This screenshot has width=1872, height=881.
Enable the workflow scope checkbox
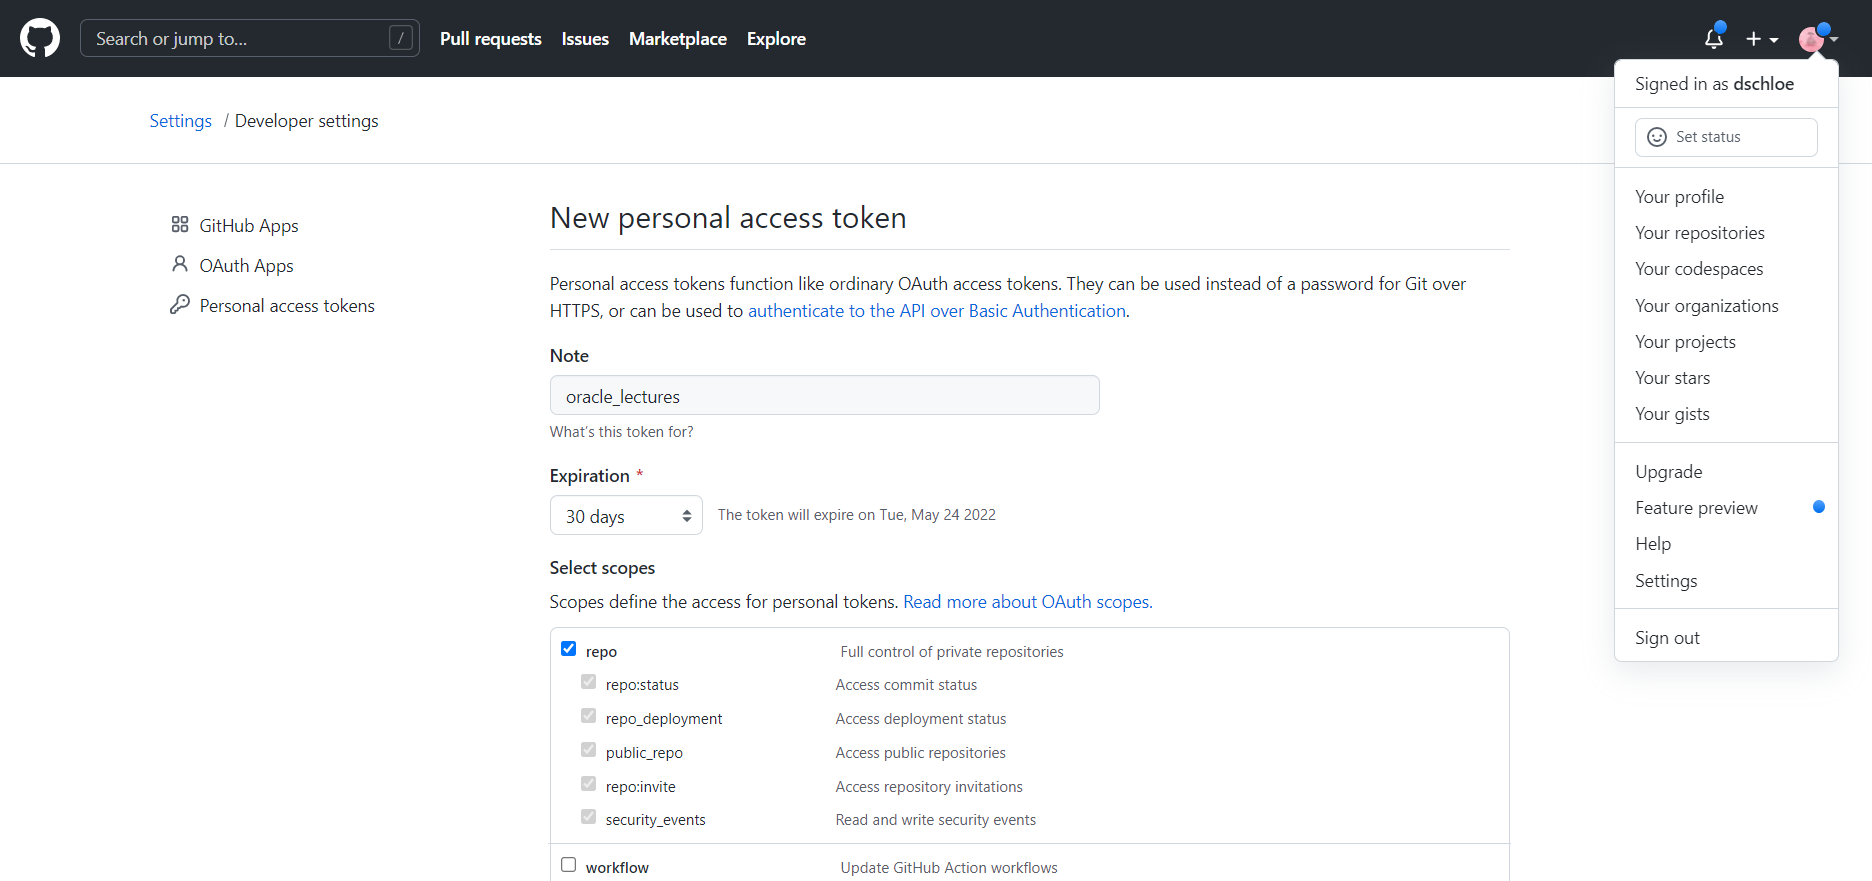pos(569,865)
